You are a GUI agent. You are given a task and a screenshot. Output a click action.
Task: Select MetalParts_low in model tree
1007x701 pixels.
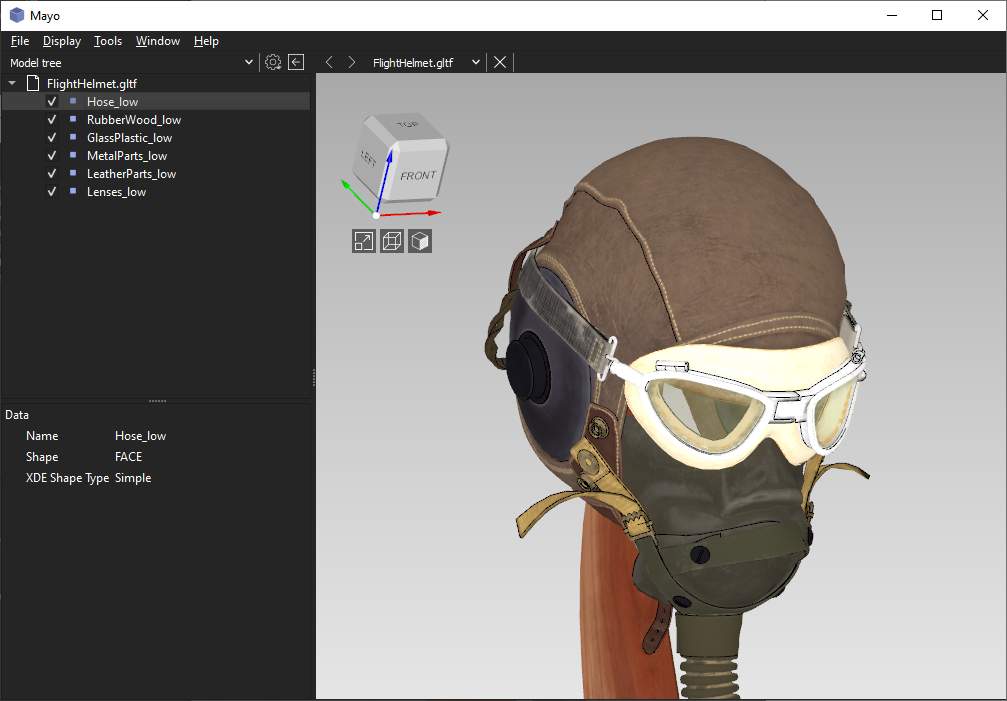click(127, 156)
